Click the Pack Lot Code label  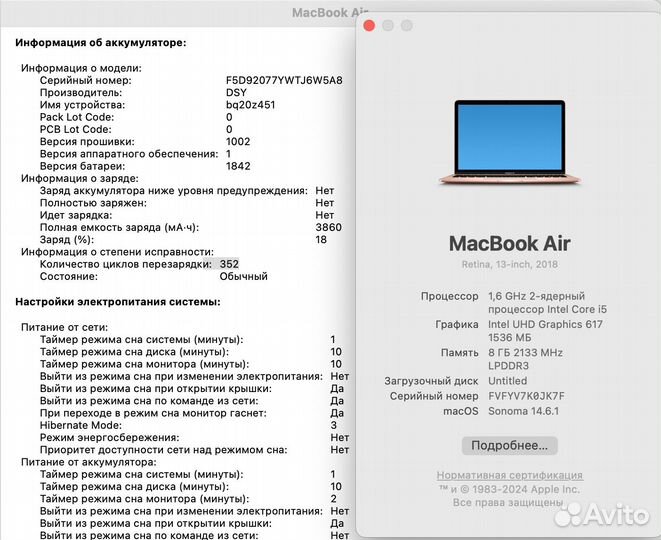(77, 117)
